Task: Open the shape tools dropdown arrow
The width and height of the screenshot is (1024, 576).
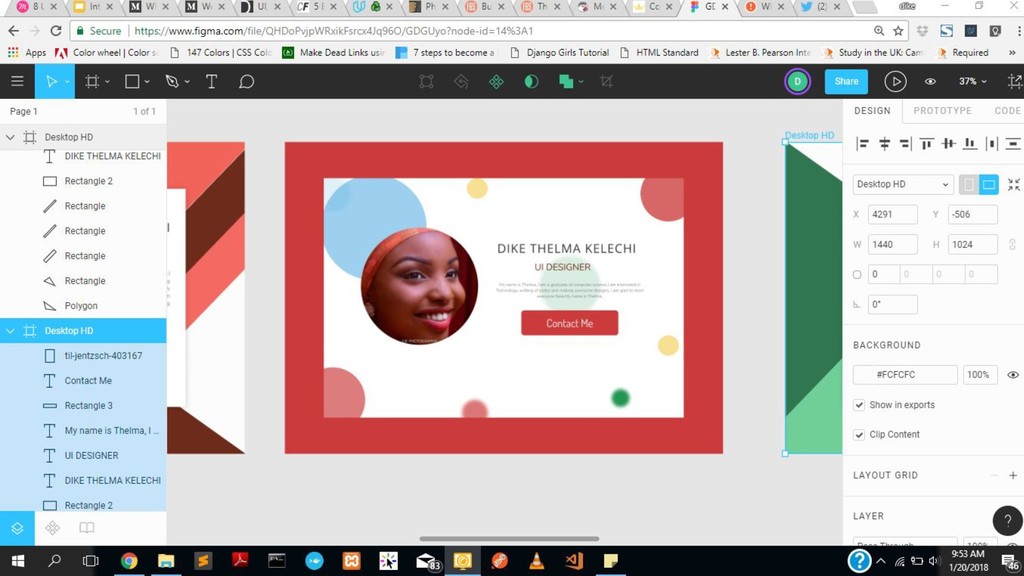Action: pos(148,82)
